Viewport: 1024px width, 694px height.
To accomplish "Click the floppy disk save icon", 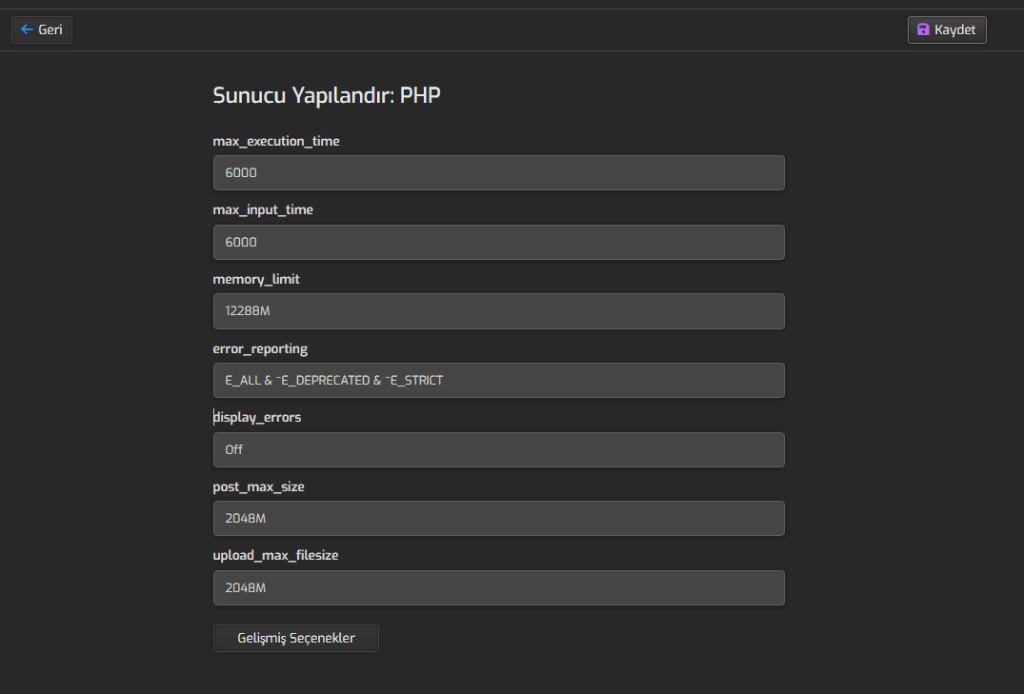I will tap(923, 30).
